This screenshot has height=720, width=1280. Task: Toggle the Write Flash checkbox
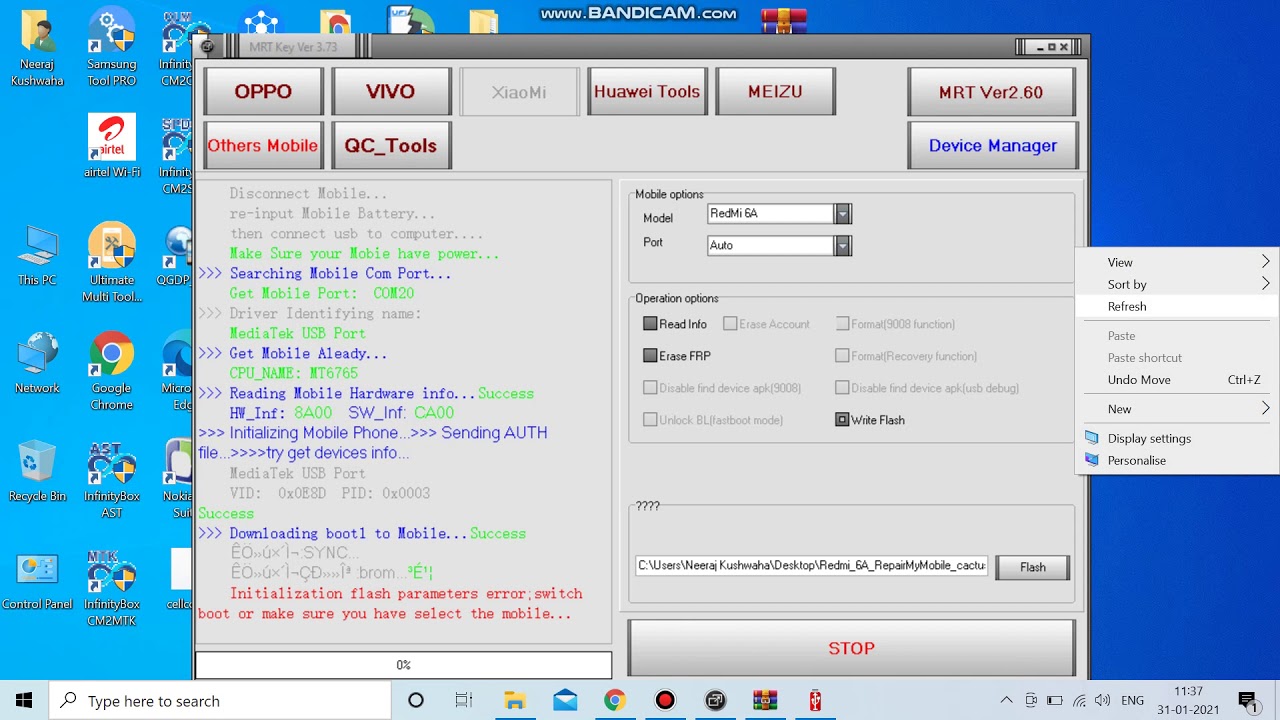point(842,420)
